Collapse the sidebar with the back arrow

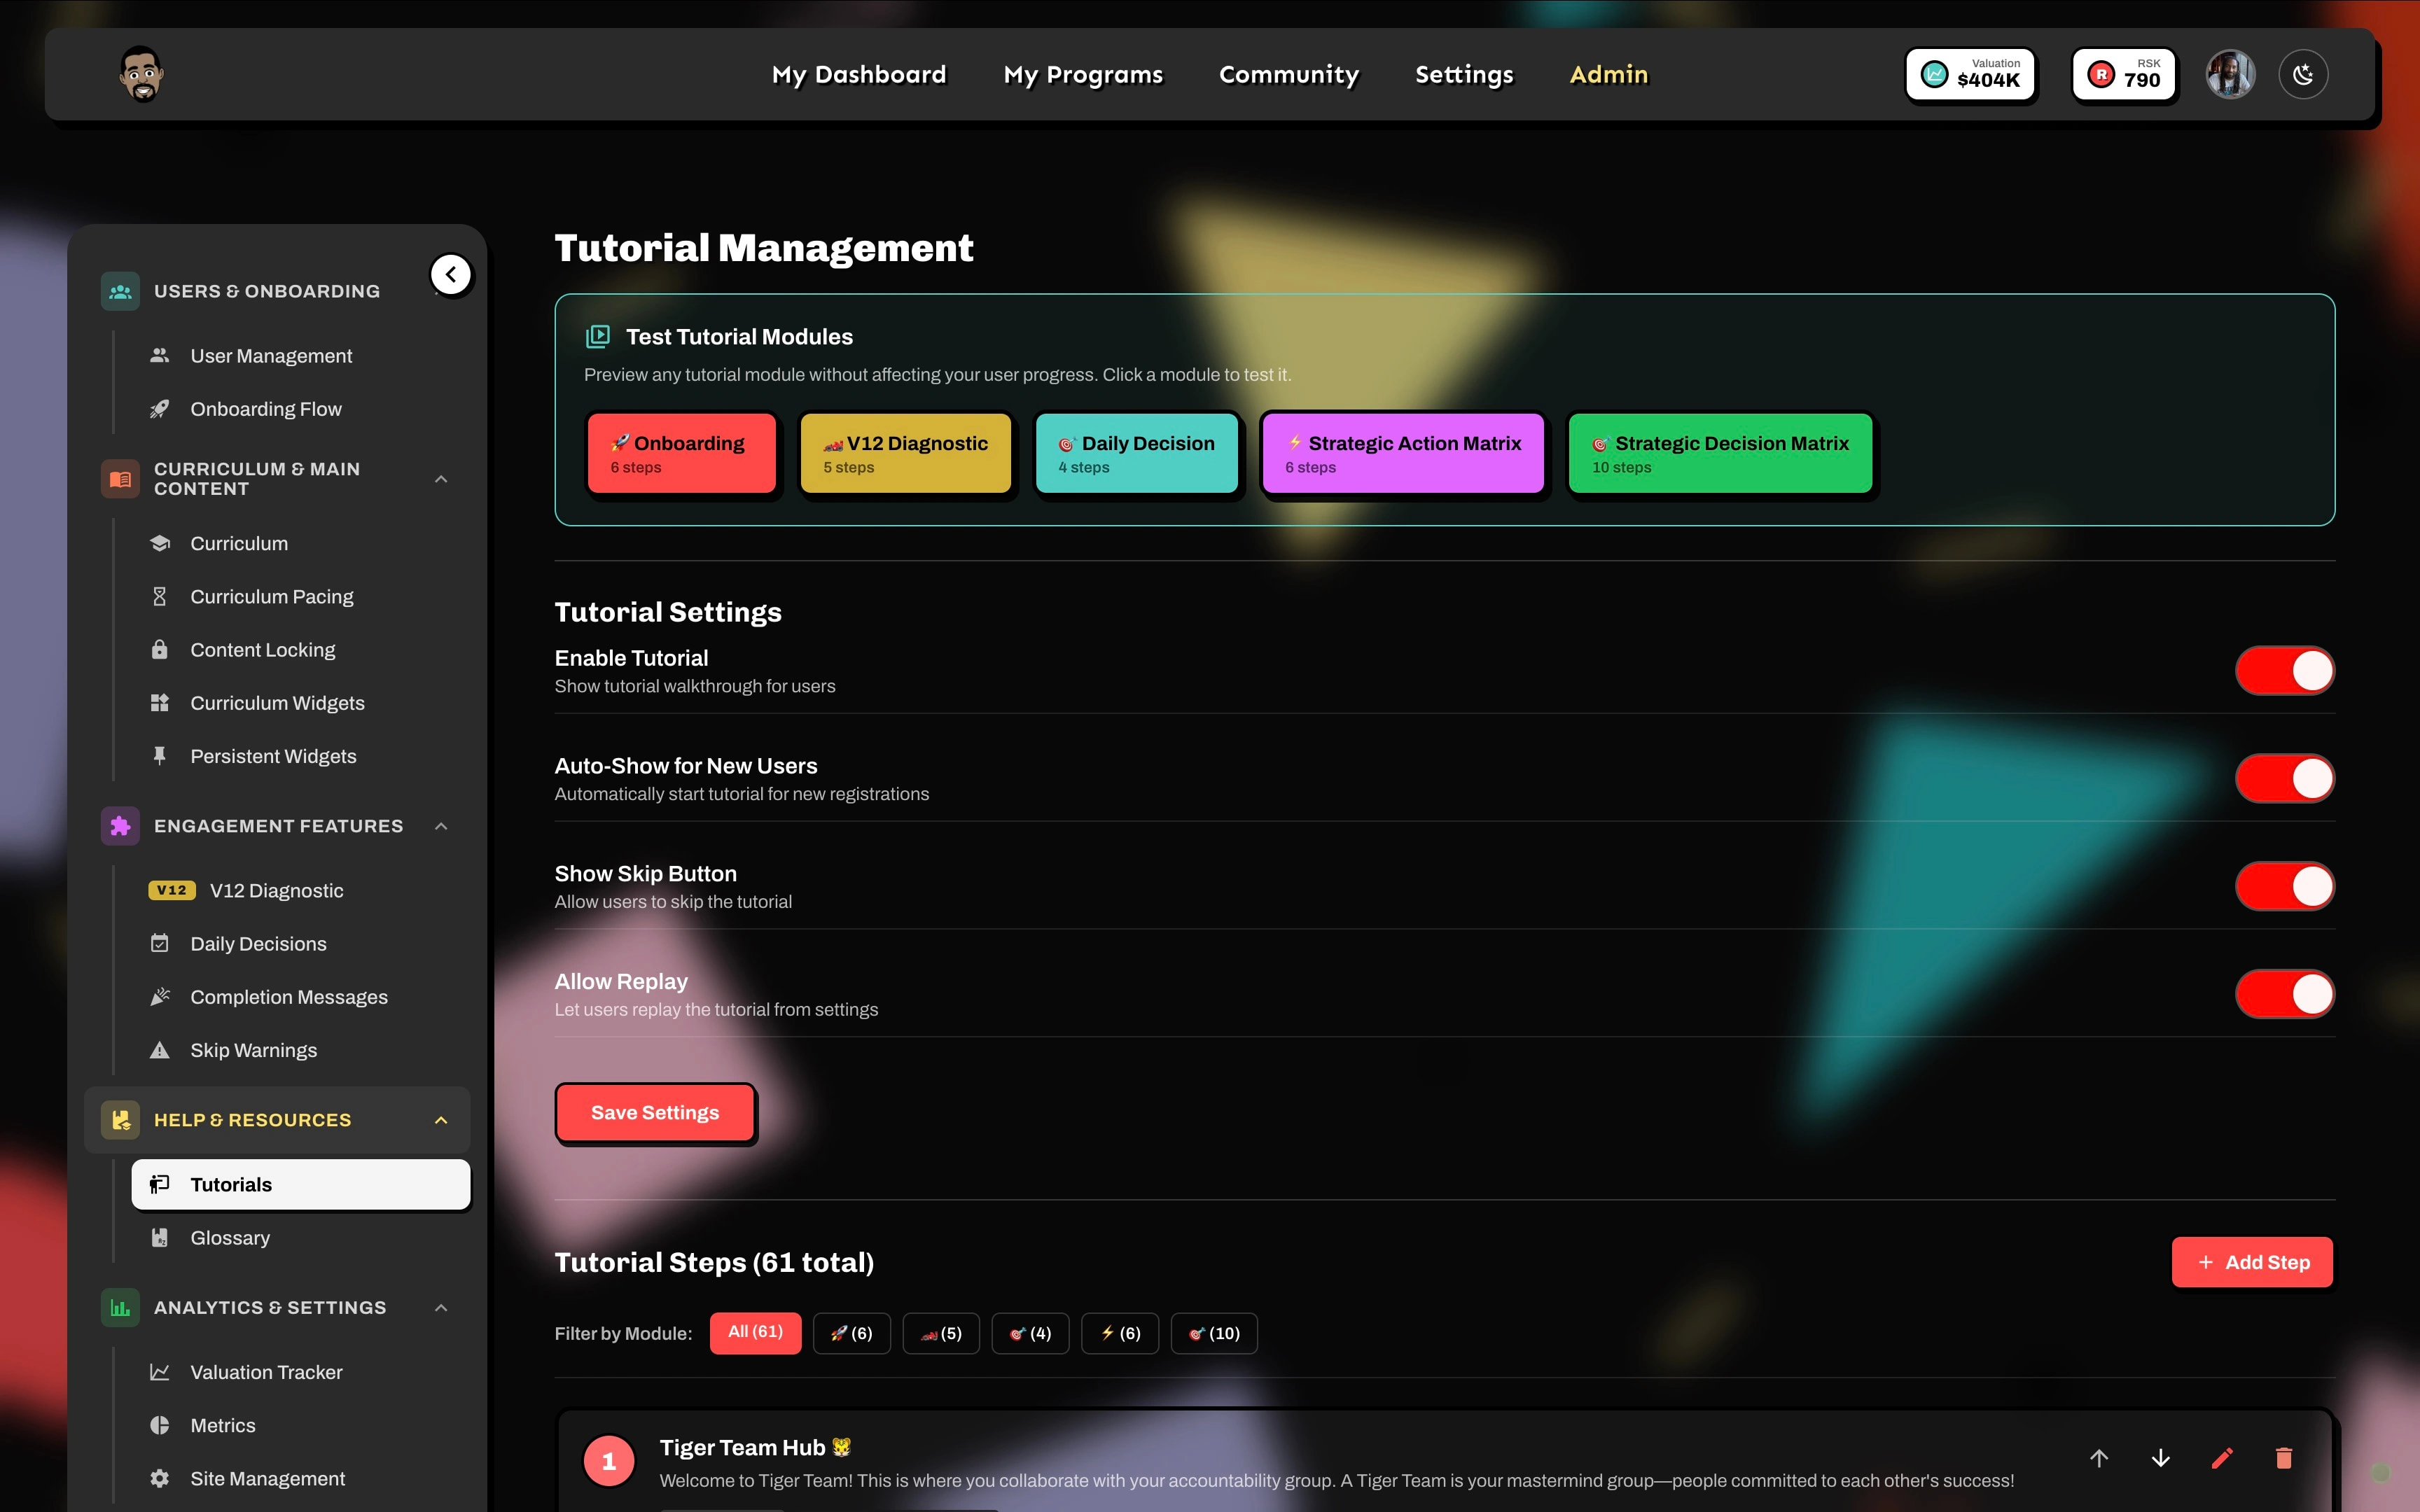[x=451, y=275]
